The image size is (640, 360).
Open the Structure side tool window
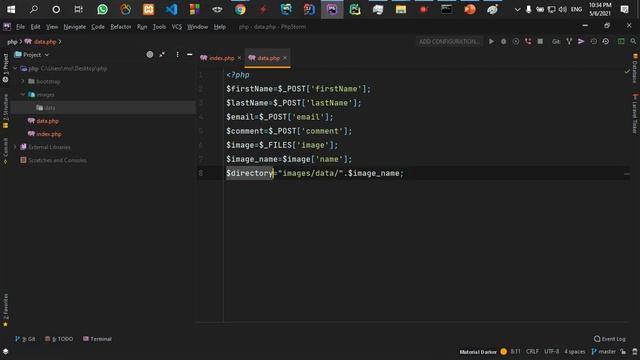pyautogui.click(x=5, y=111)
